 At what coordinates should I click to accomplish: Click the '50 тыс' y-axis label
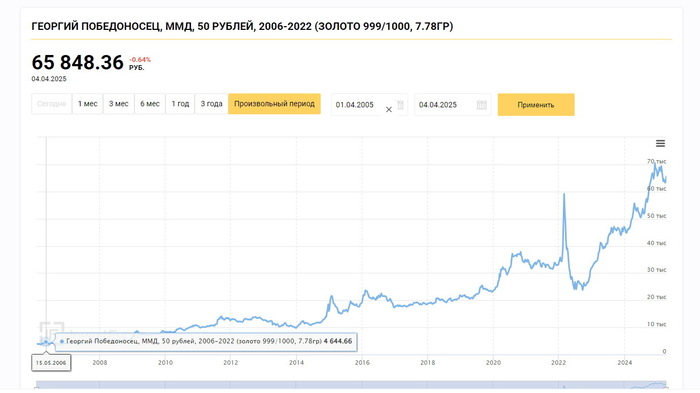tap(656, 216)
